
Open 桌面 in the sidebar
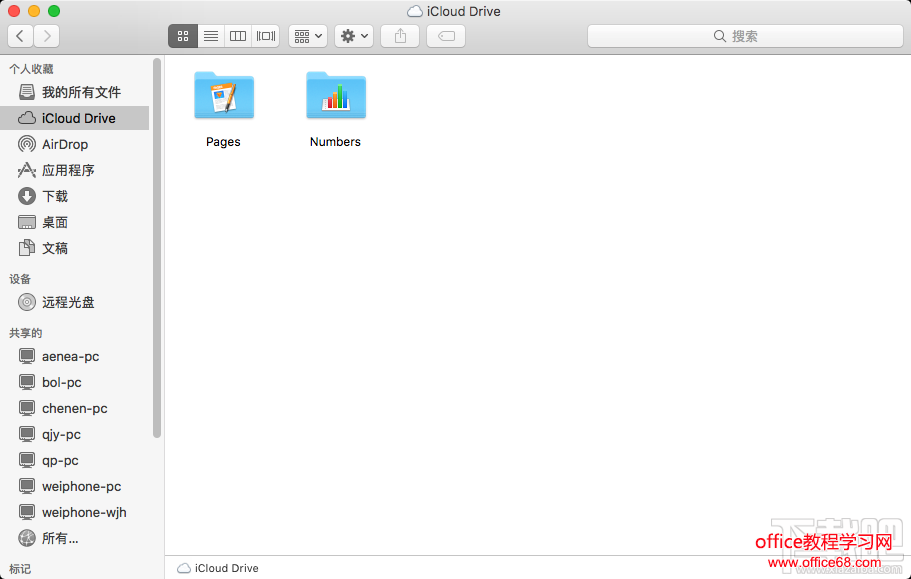click(x=74, y=222)
